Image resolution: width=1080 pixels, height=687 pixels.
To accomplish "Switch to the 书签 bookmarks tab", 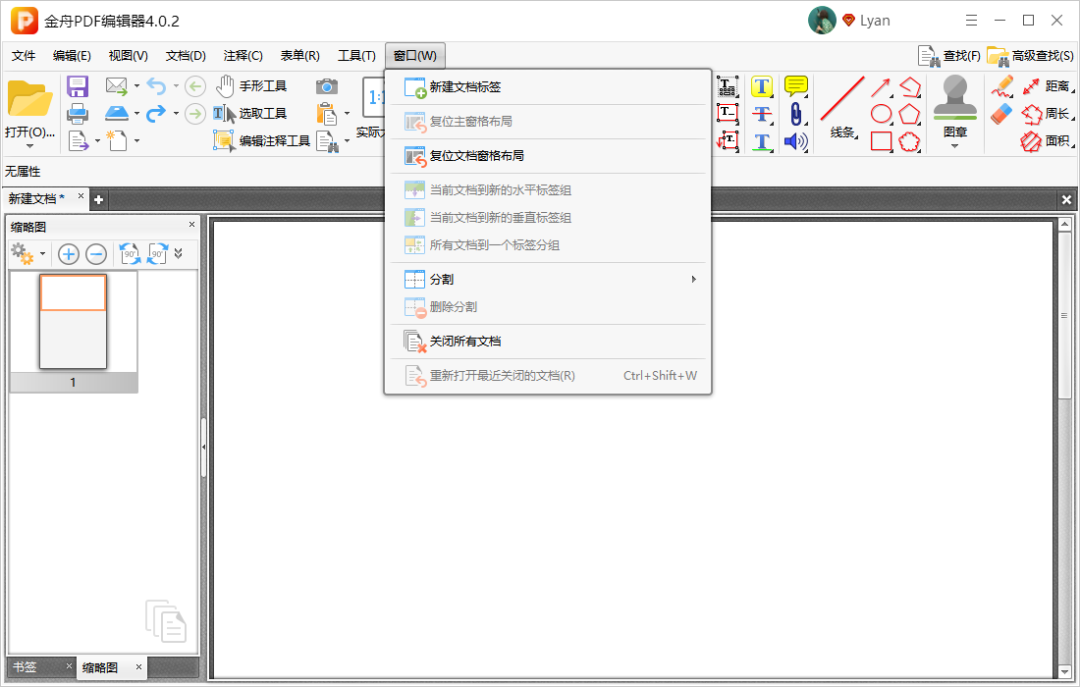I will tap(25, 667).
